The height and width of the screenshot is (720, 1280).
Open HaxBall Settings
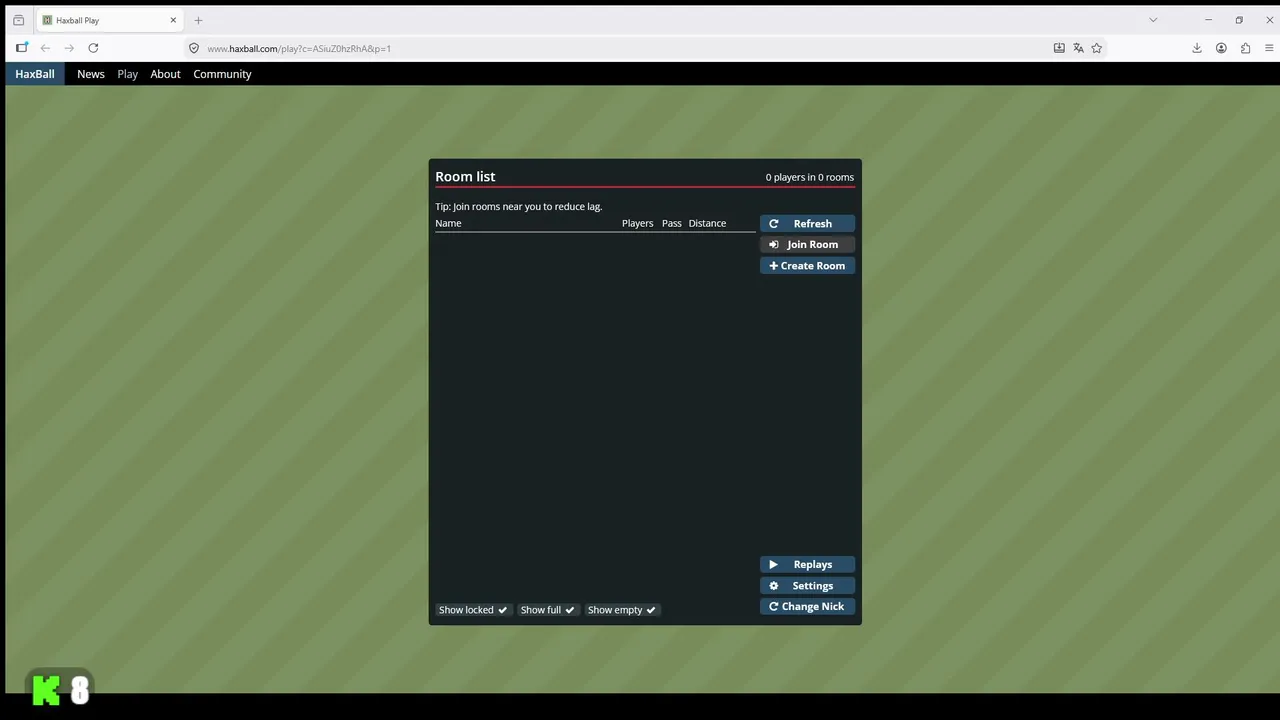(x=807, y=586)
